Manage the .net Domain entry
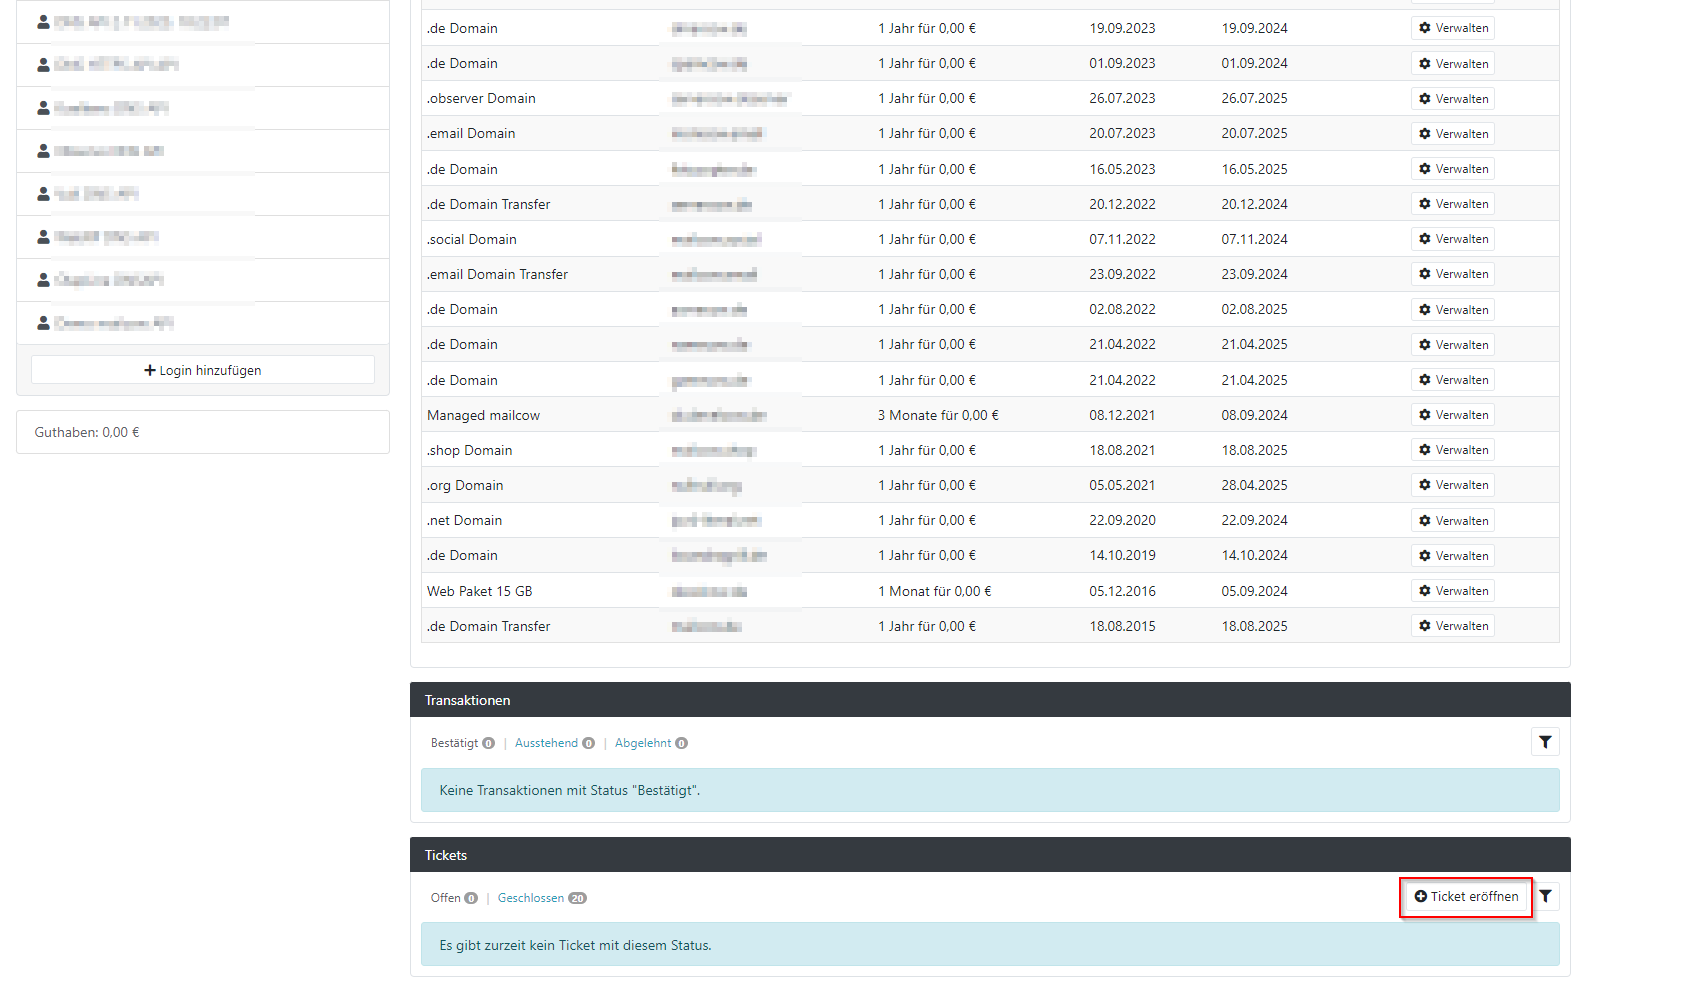The width and height of the screenshot is (1700, 983). pyautogui.click(x=1453, y=520)
